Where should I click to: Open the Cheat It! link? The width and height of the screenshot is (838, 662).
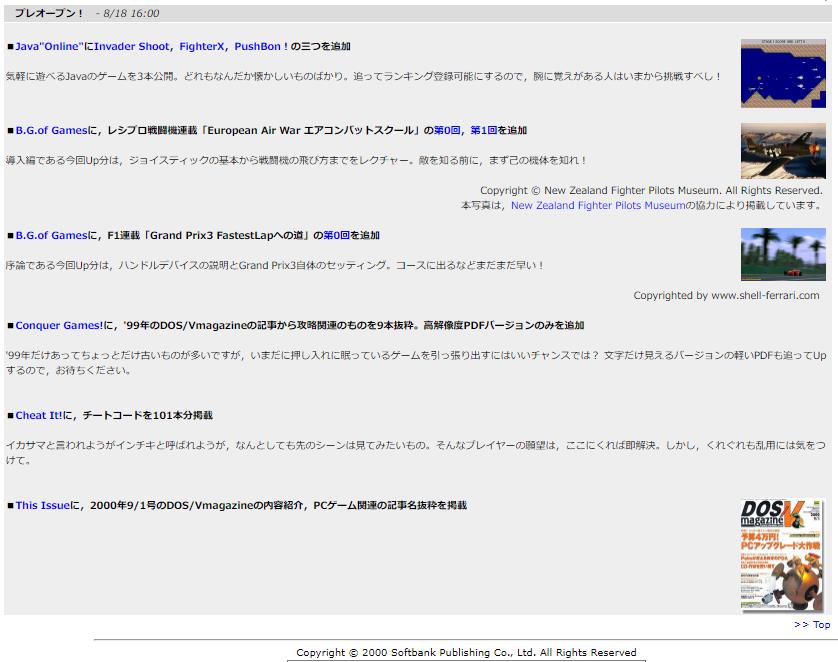click(38, 415)
